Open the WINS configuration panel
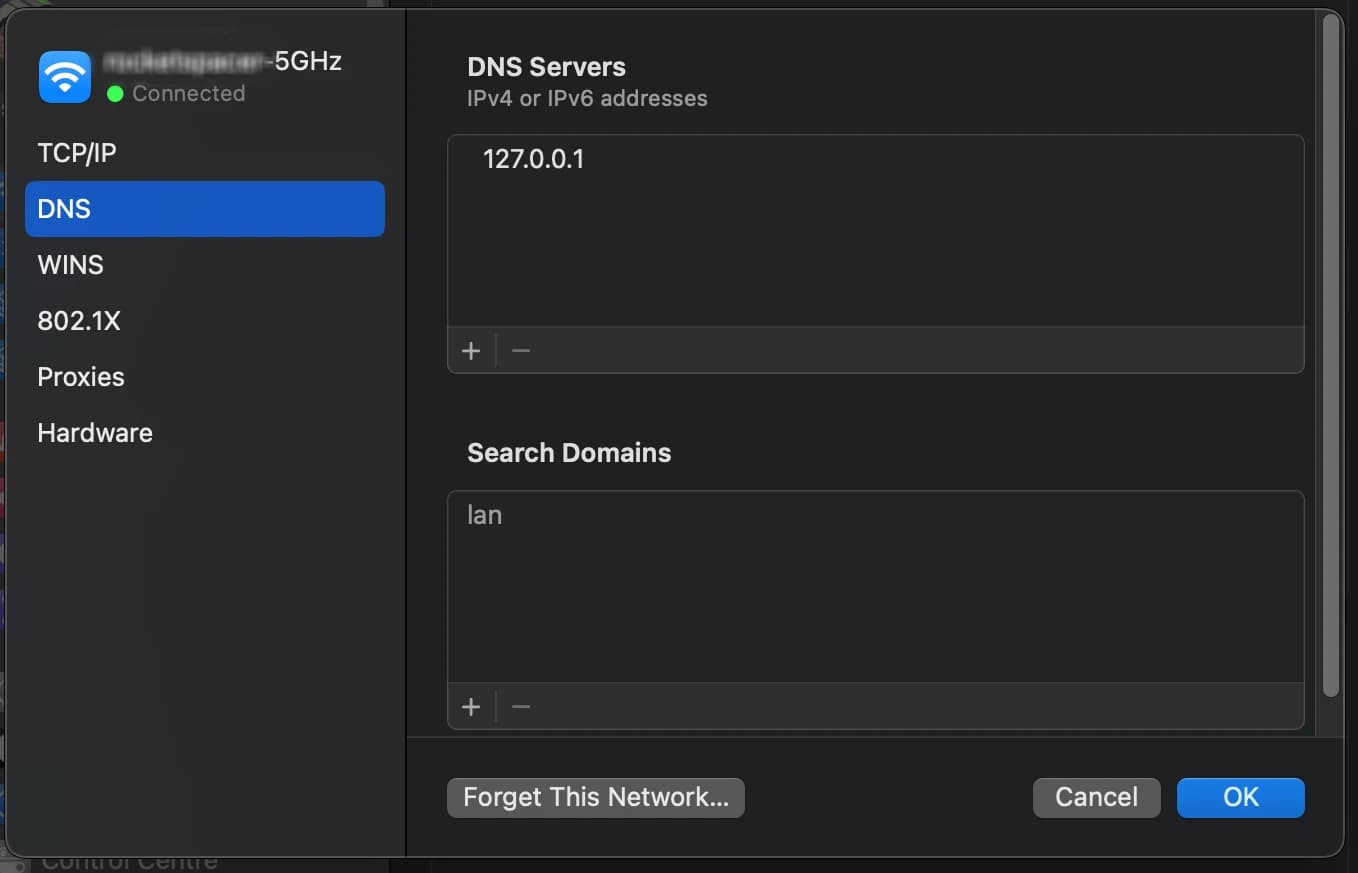Screen dimensions: 1358x873 click(70, 265)
